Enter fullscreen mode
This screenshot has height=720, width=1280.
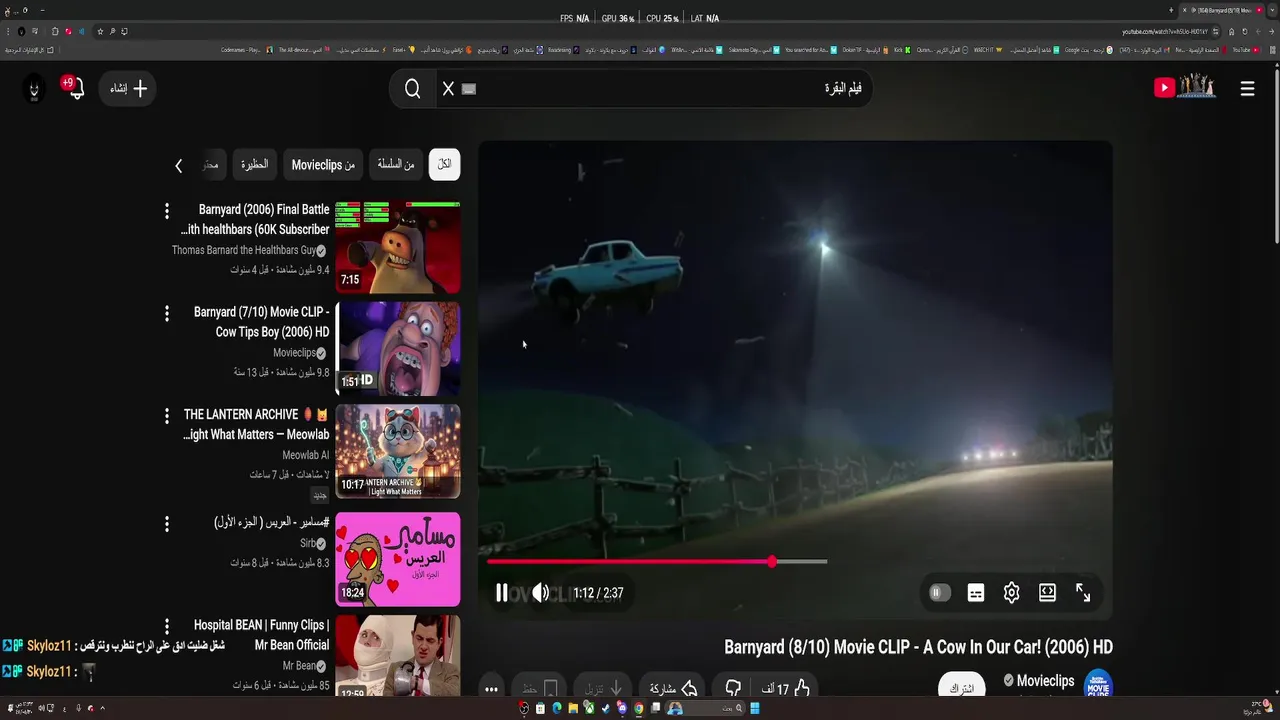[1083, 593]
